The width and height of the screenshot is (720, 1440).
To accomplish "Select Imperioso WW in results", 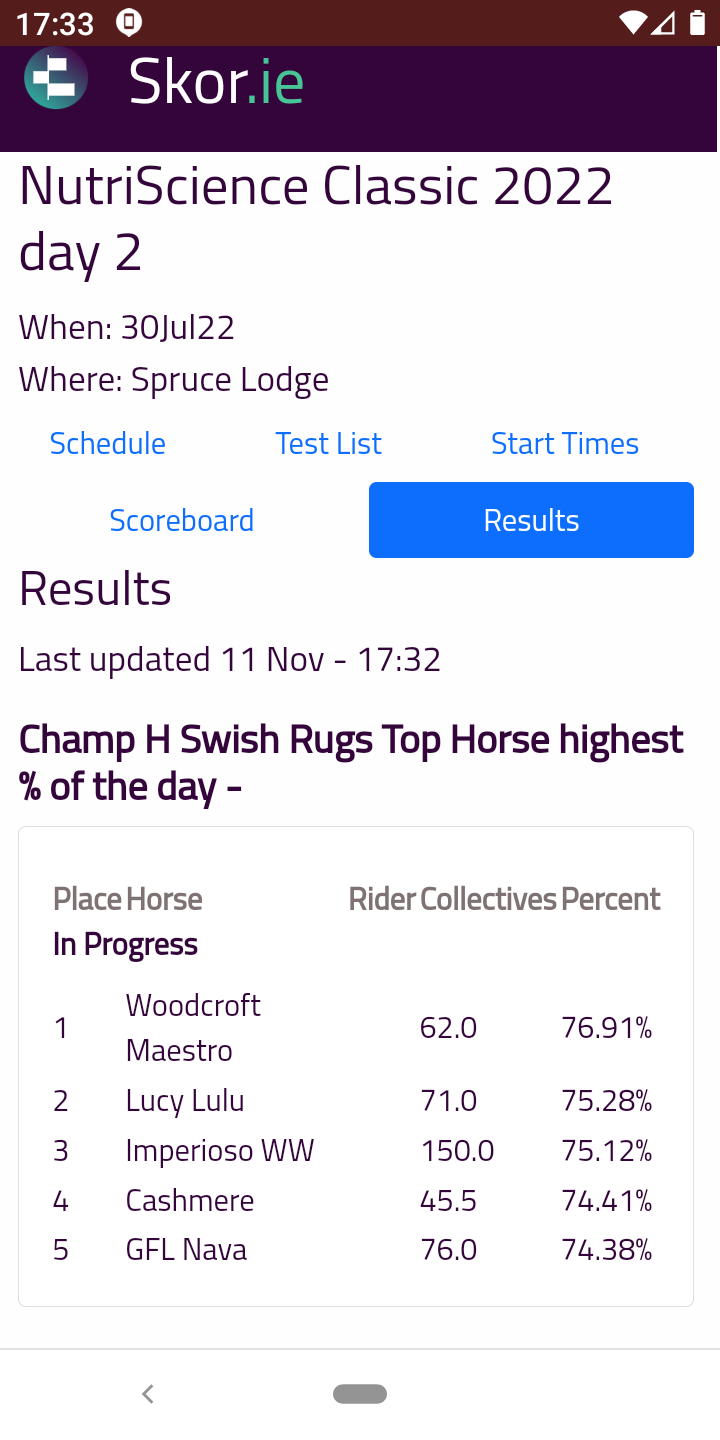I will click(x=220, y=1151).
